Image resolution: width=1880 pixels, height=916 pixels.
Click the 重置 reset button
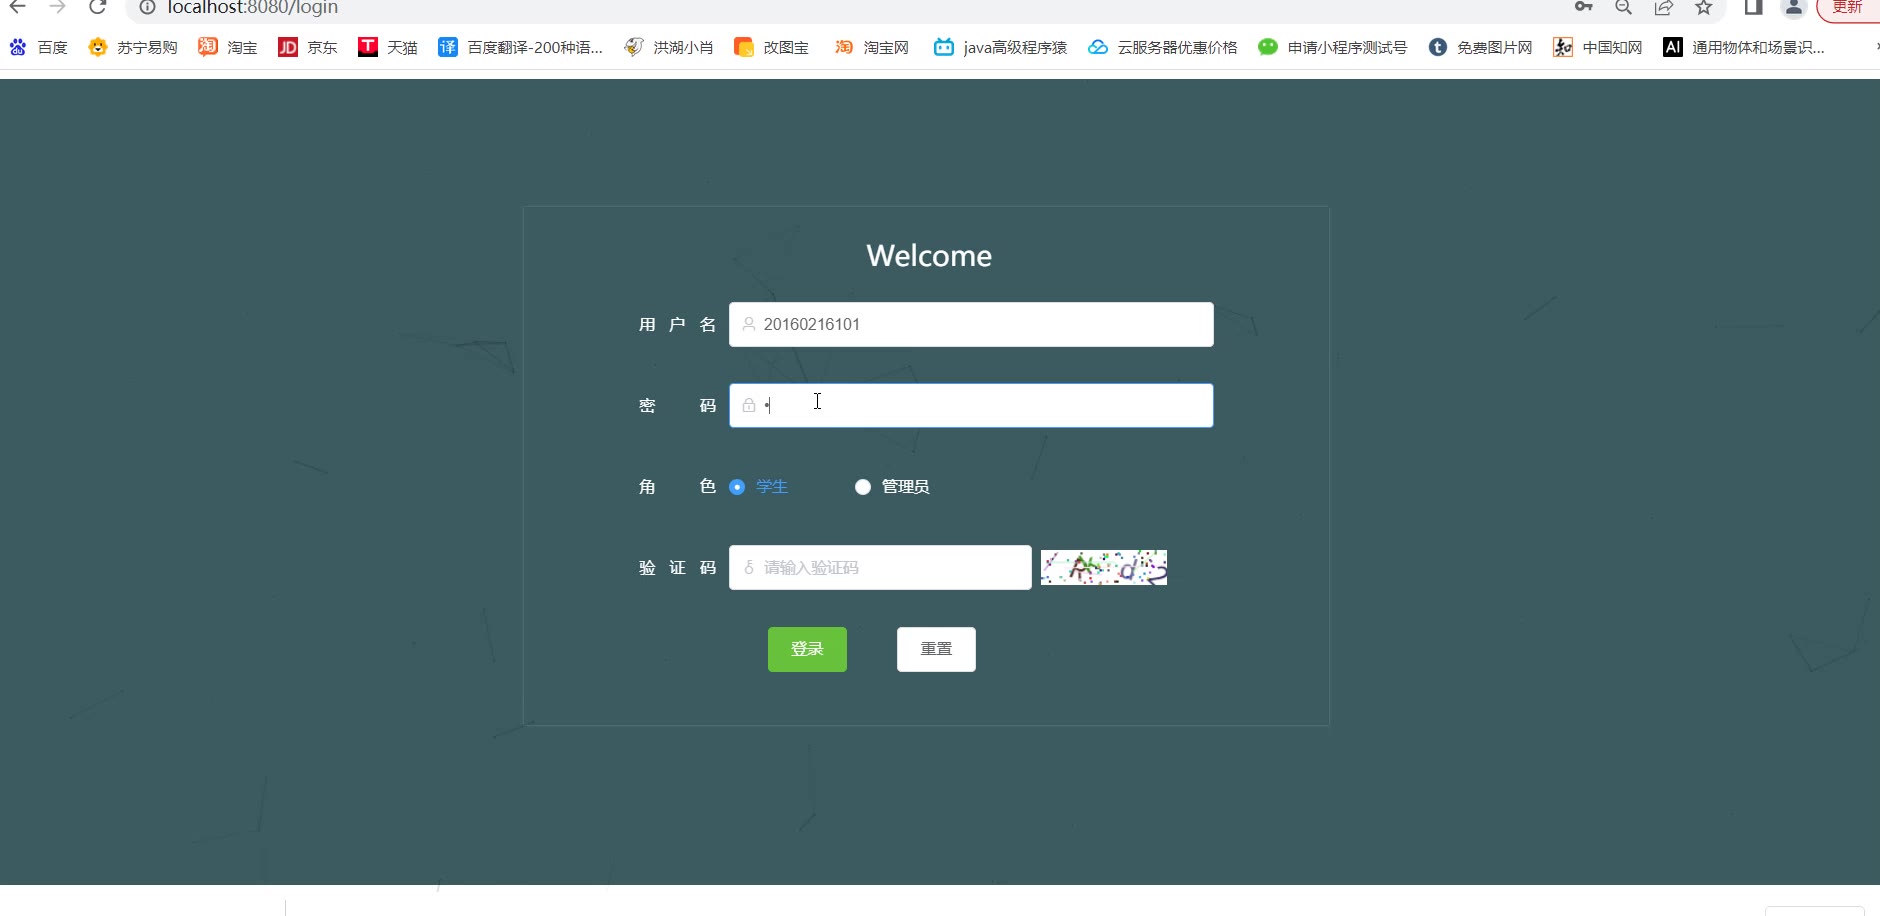pos(936,649)
